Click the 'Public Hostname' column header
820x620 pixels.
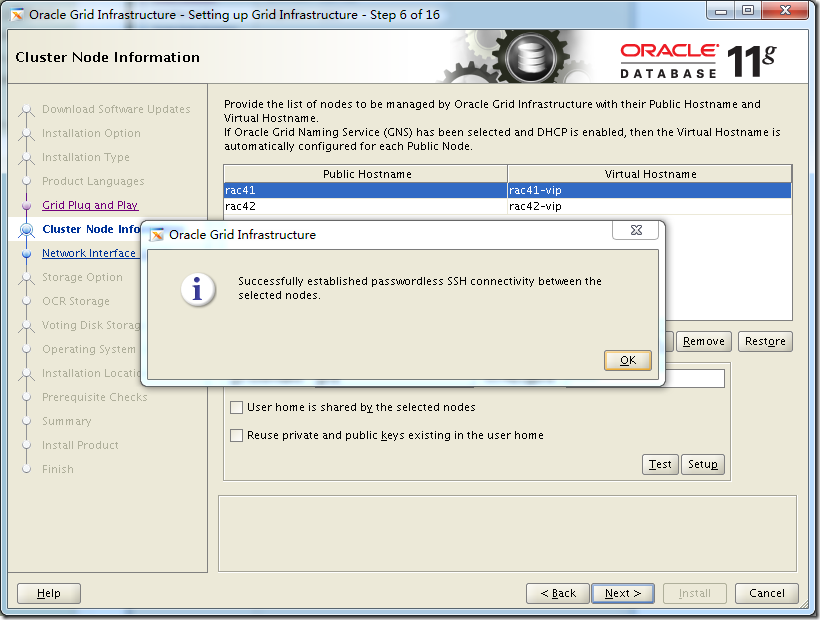pyautogui.click(x=366, y=174)
